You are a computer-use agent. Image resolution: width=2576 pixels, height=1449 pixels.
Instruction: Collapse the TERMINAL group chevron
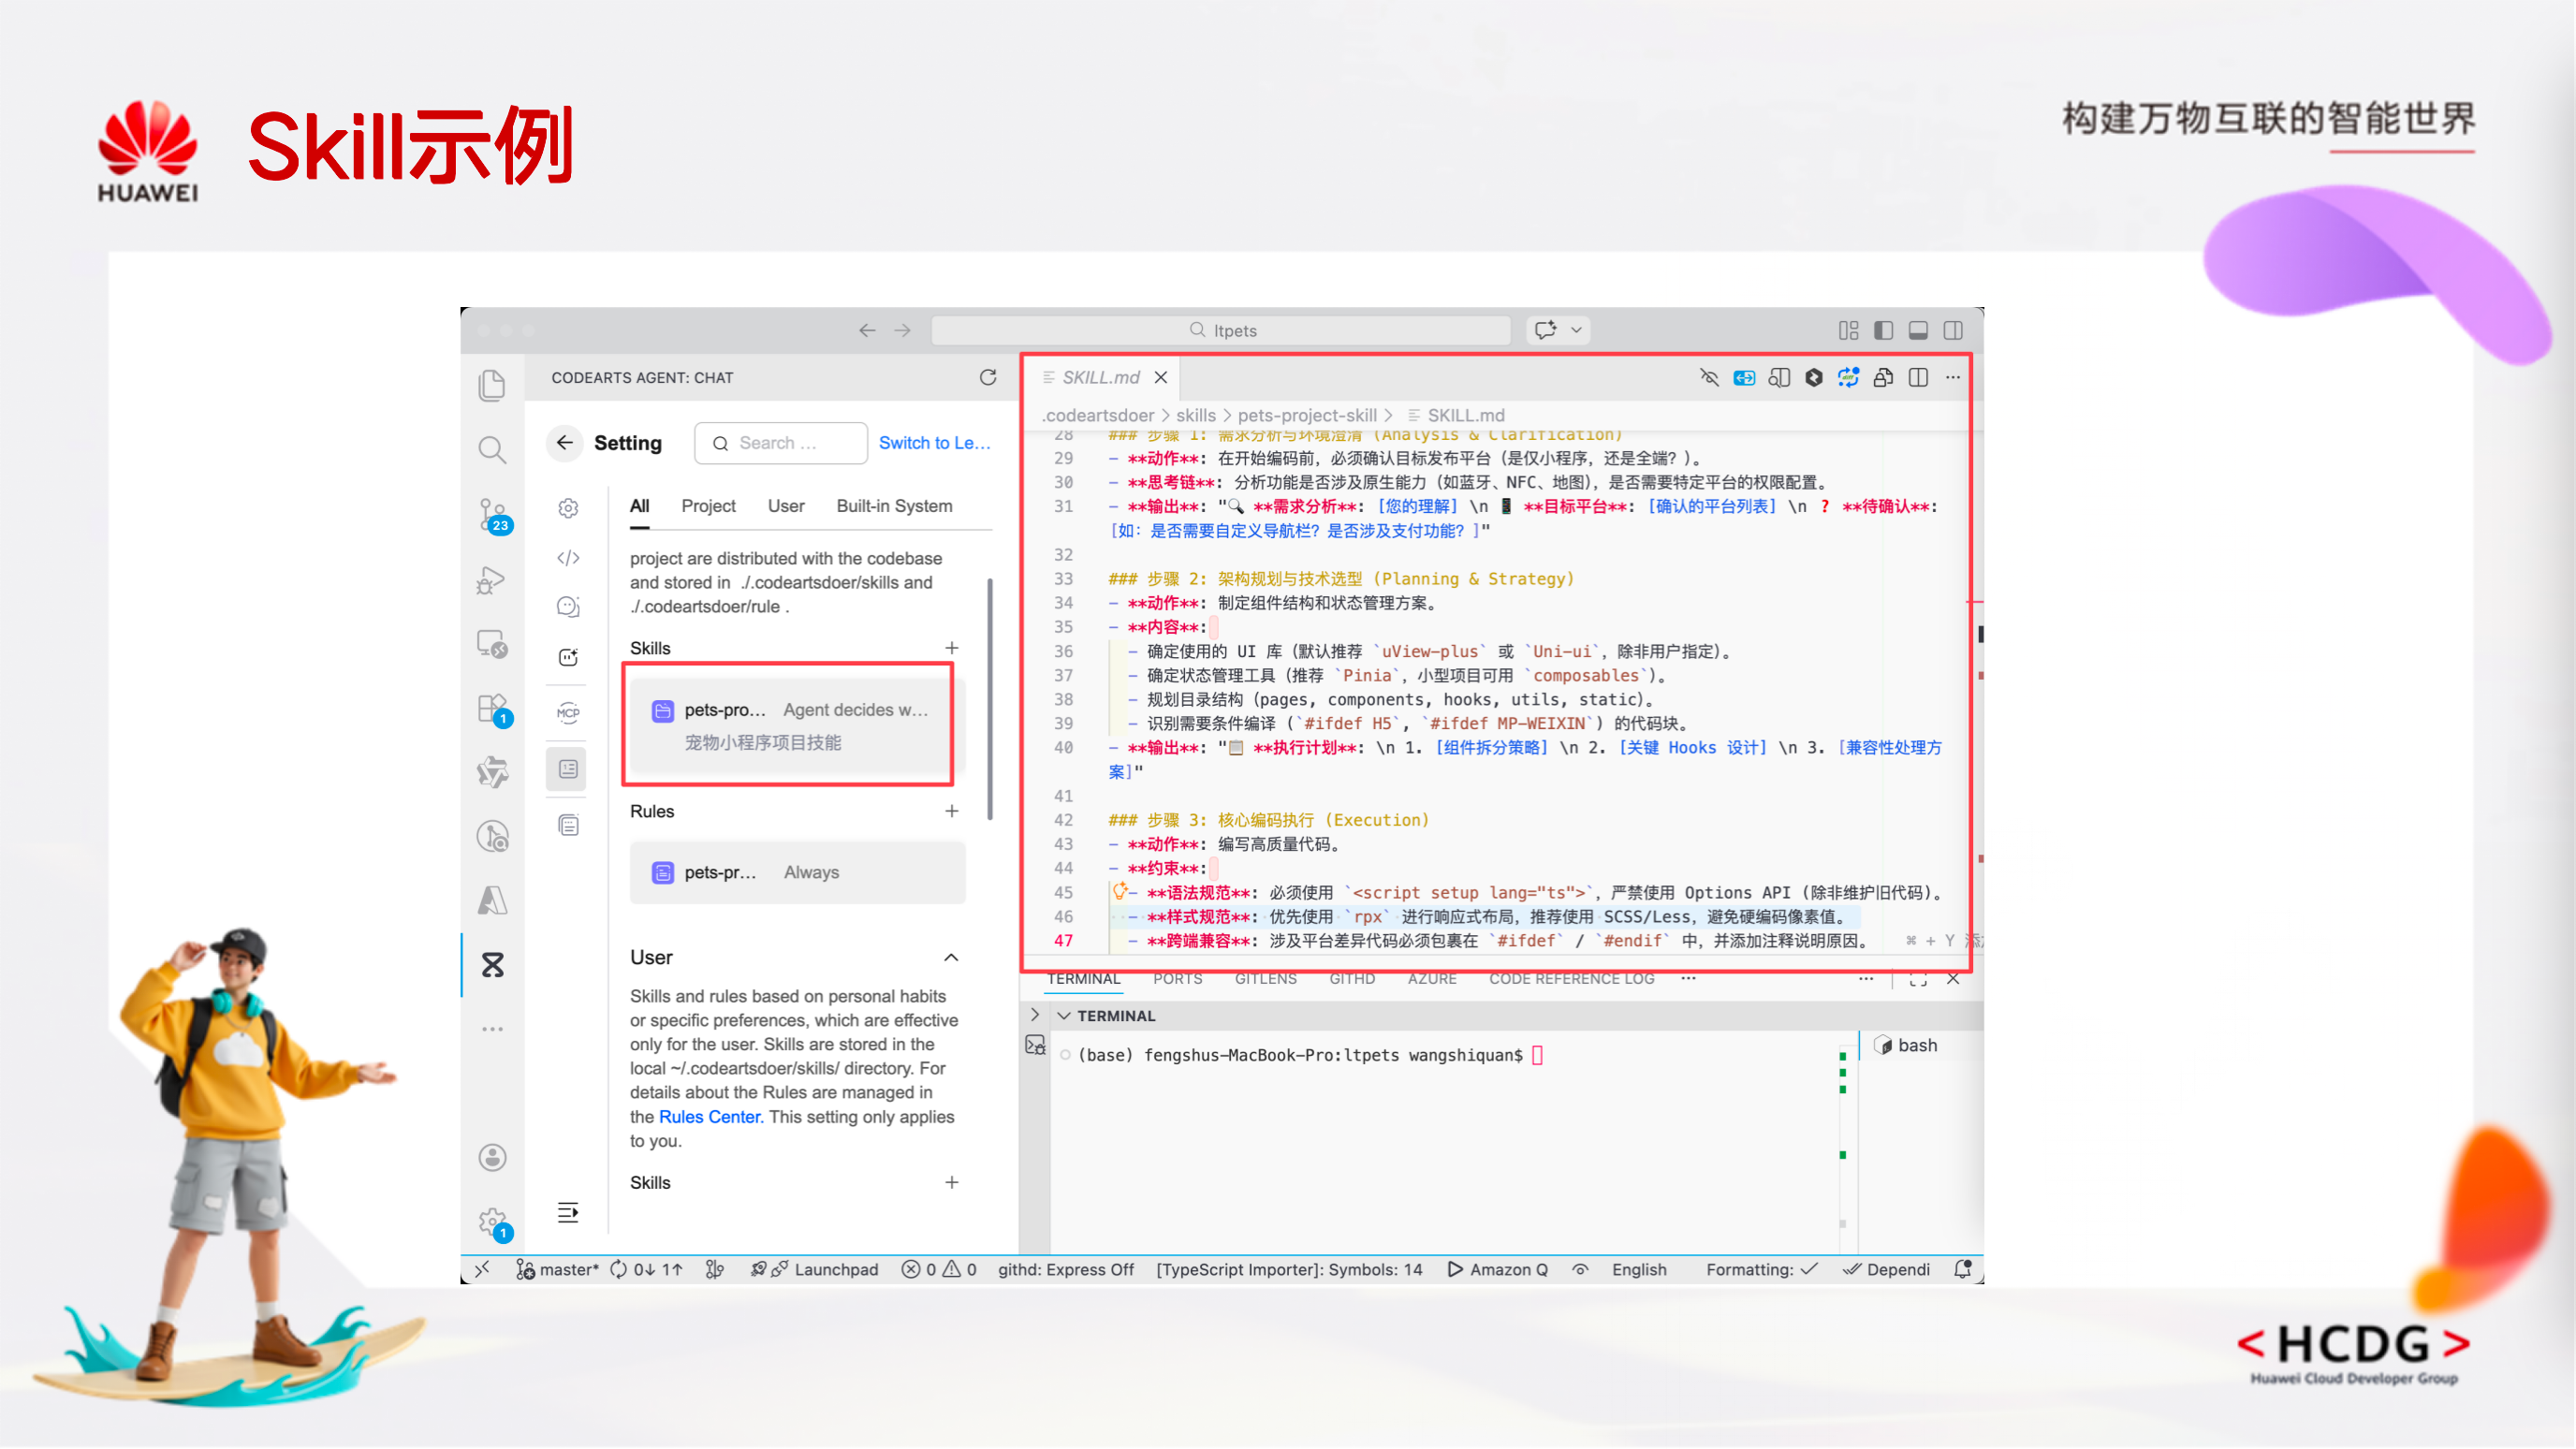click(1064, 1016)
